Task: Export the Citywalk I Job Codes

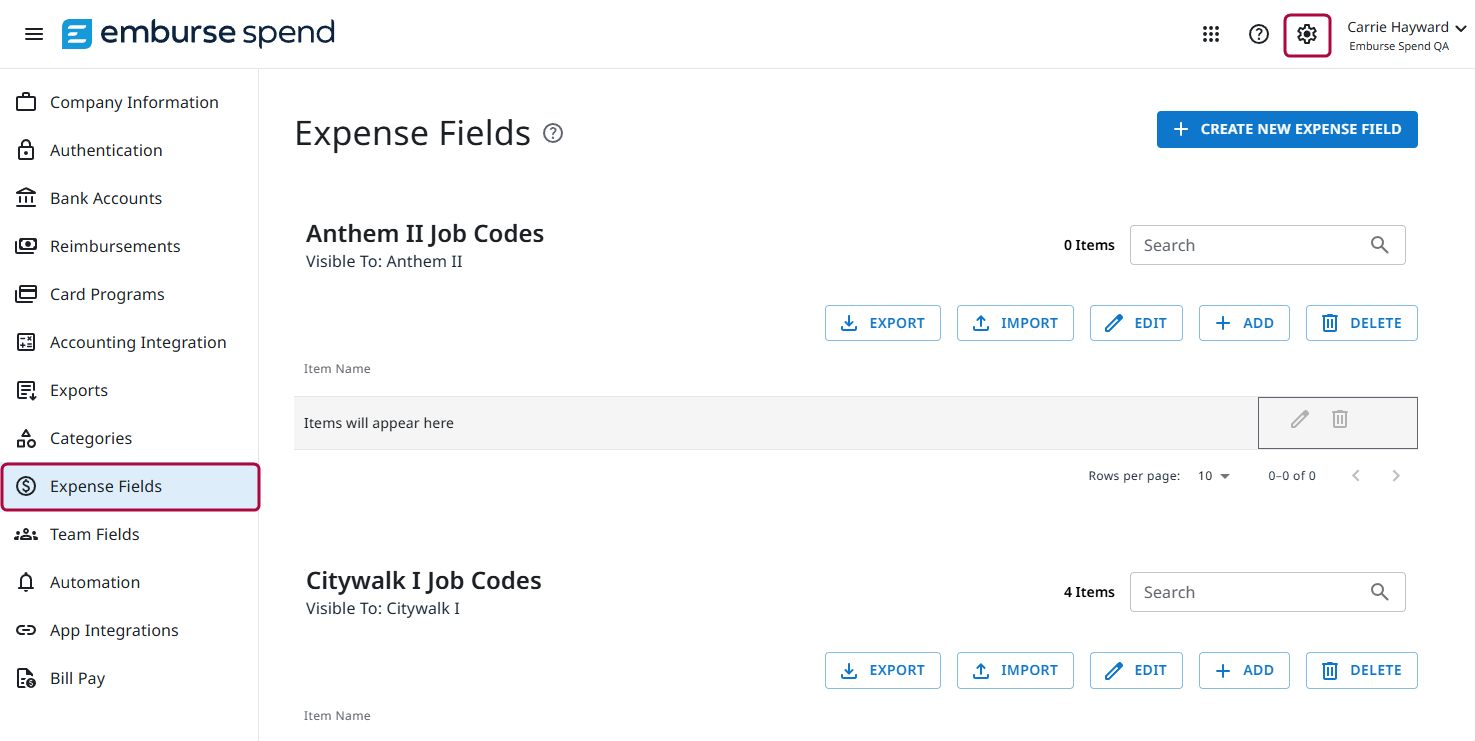Action: (x=883, y=670)
